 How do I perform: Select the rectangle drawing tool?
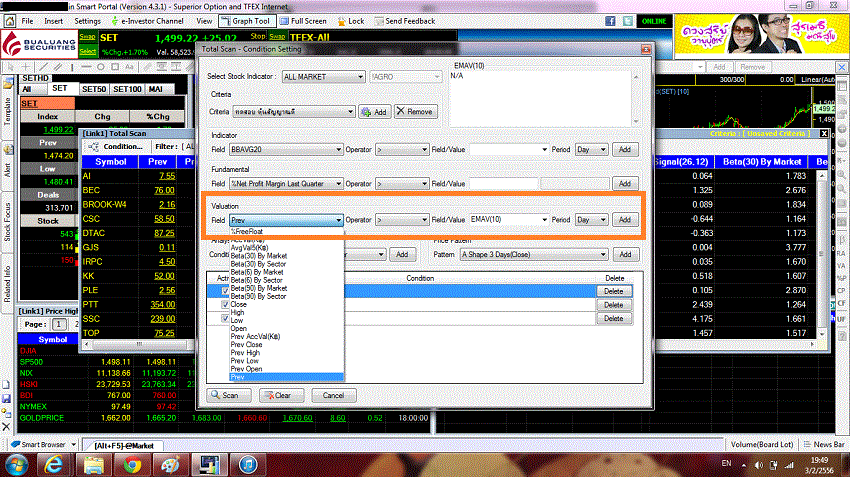(x=115, y=67)
